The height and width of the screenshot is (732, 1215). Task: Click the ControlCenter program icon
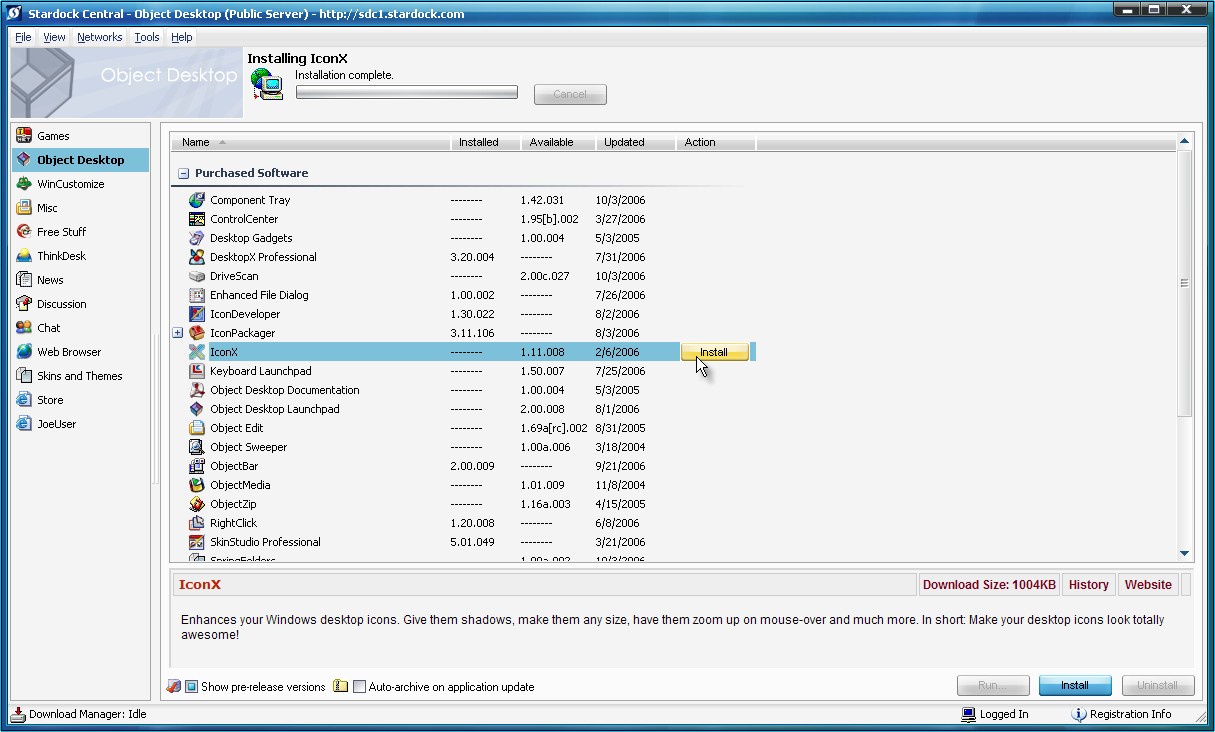tap(197, 219)
